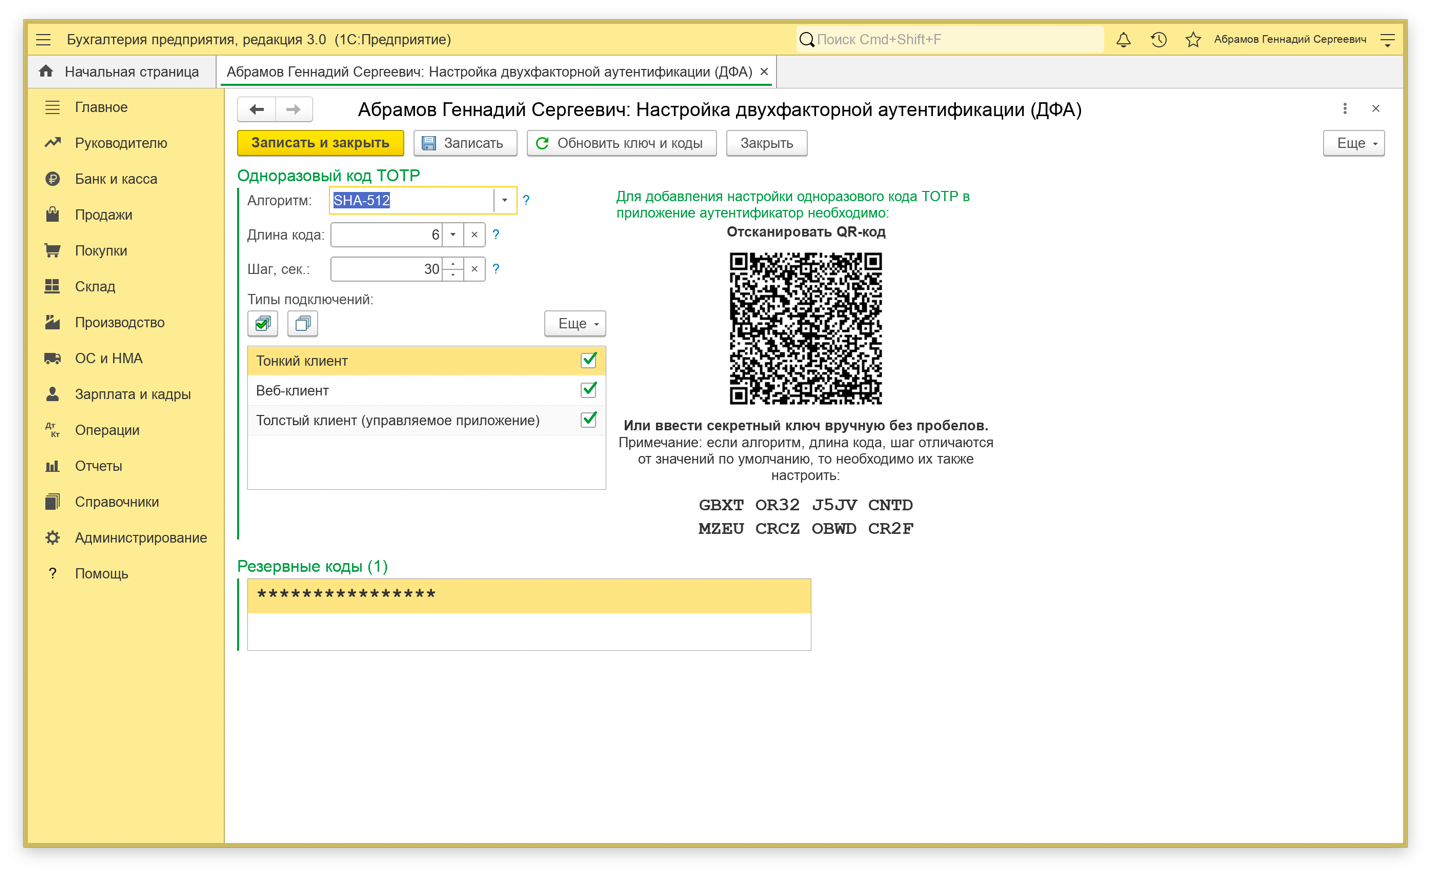Open the ОС и НМА section
Image resolution: width=1431 pixels, height=875 pixels.
tap(109, 359)
